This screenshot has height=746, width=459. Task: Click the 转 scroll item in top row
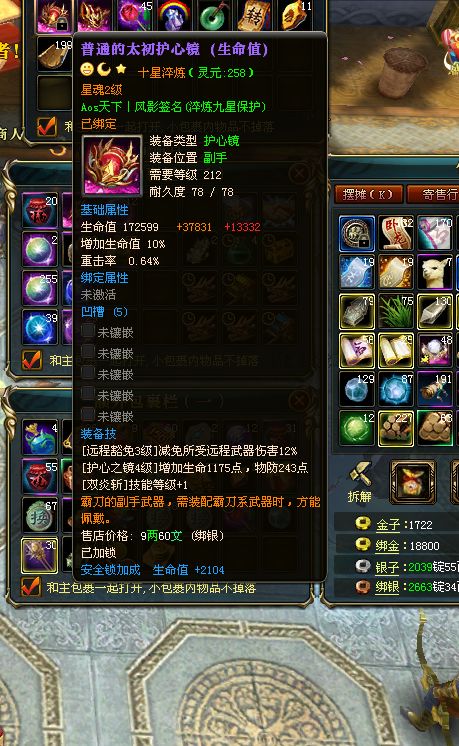(252, 16)
